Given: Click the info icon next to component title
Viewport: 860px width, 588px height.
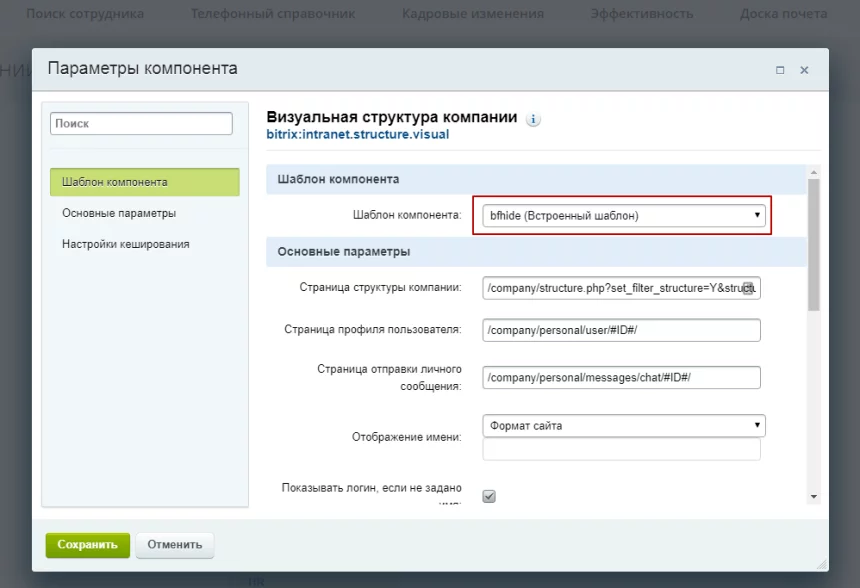Looking at the screenshot, I should 533,119.
